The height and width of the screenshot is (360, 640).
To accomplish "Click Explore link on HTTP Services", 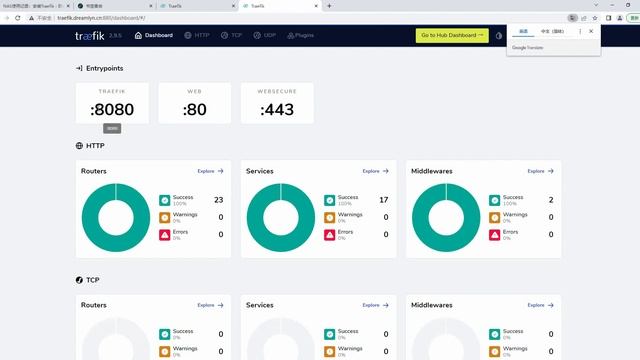I will [376, 171].
